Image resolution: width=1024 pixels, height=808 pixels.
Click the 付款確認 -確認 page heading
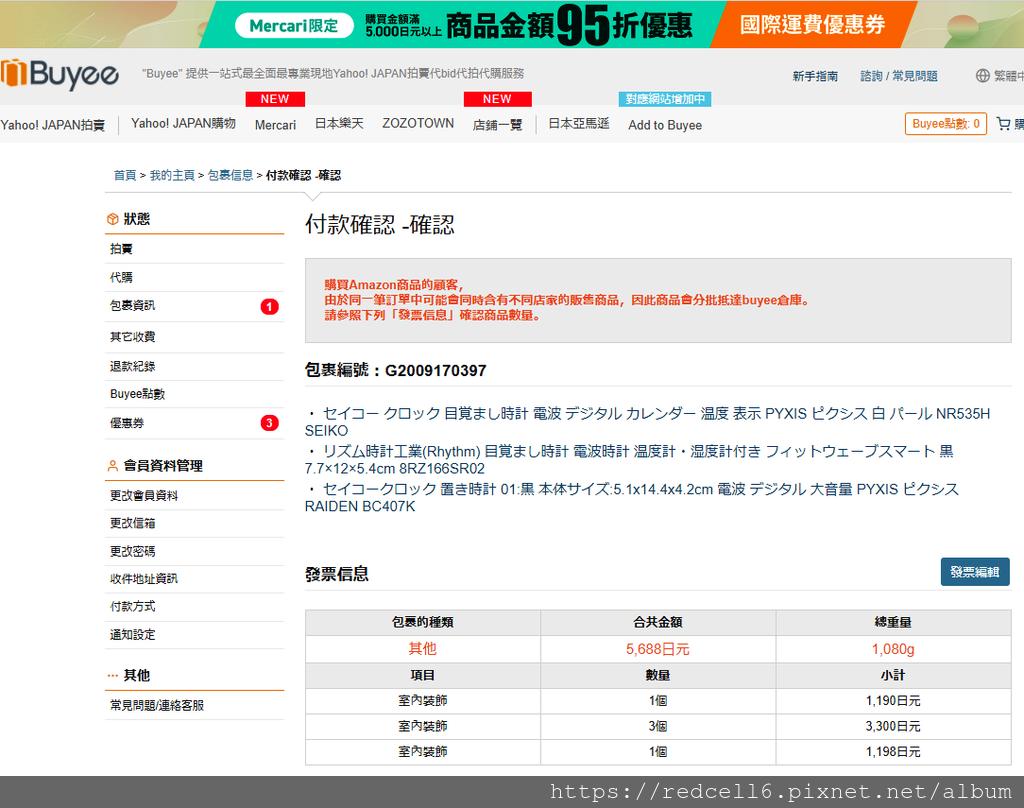pyautogui.click(x=379, y=225)
